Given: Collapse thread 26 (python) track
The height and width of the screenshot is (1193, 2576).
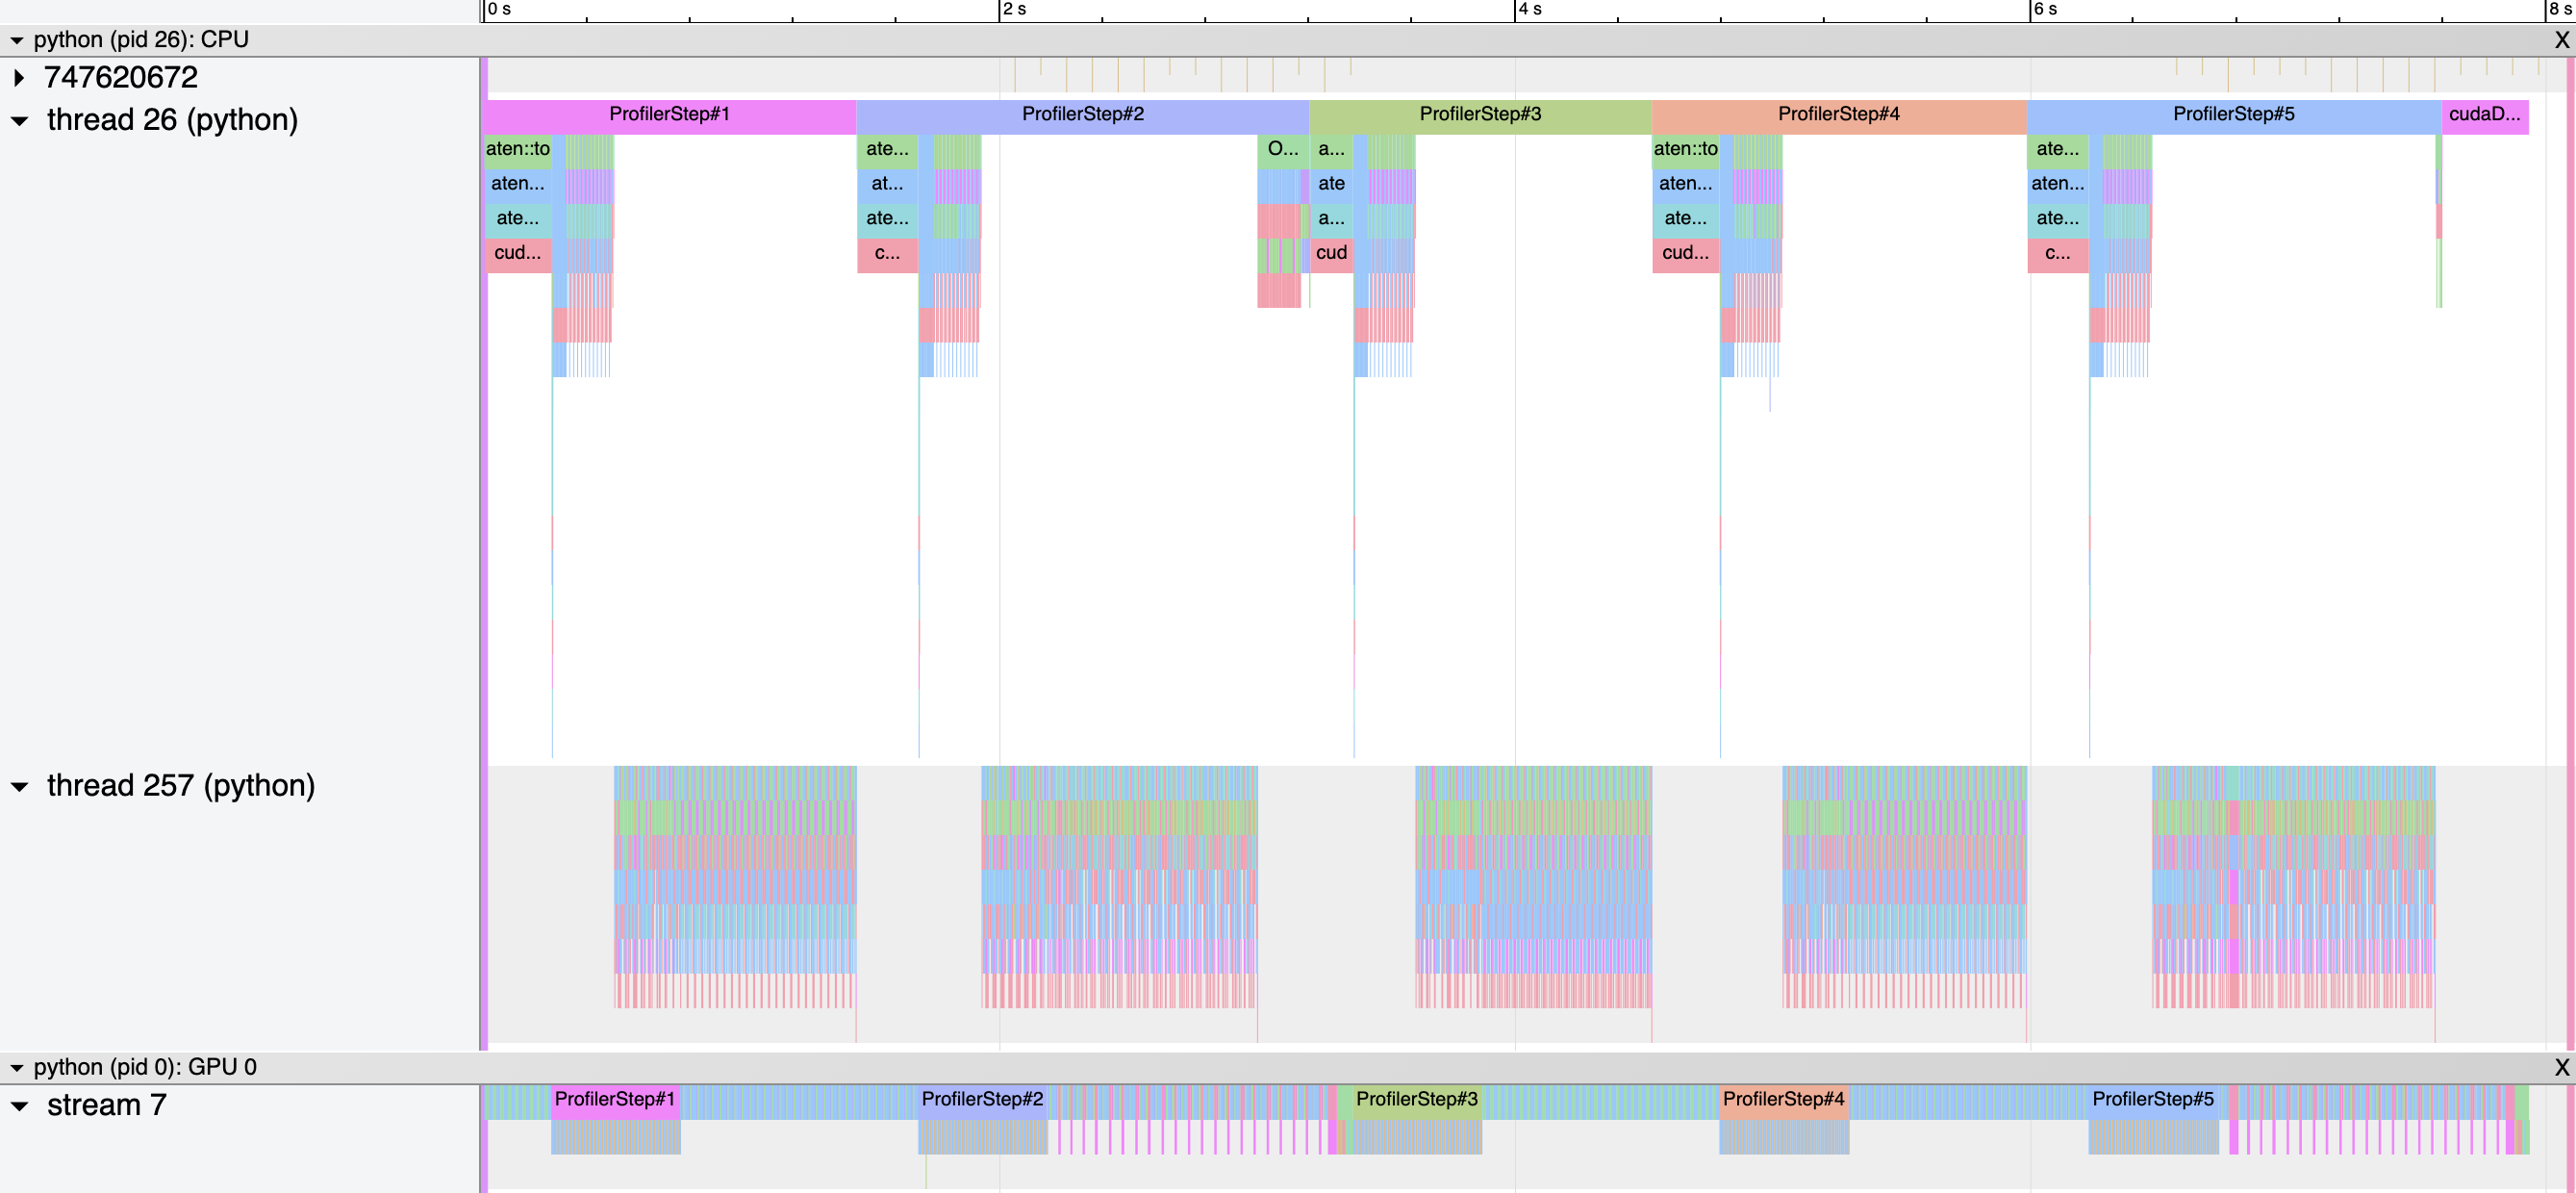Looking at the screenshot, I should click(19, 121).
